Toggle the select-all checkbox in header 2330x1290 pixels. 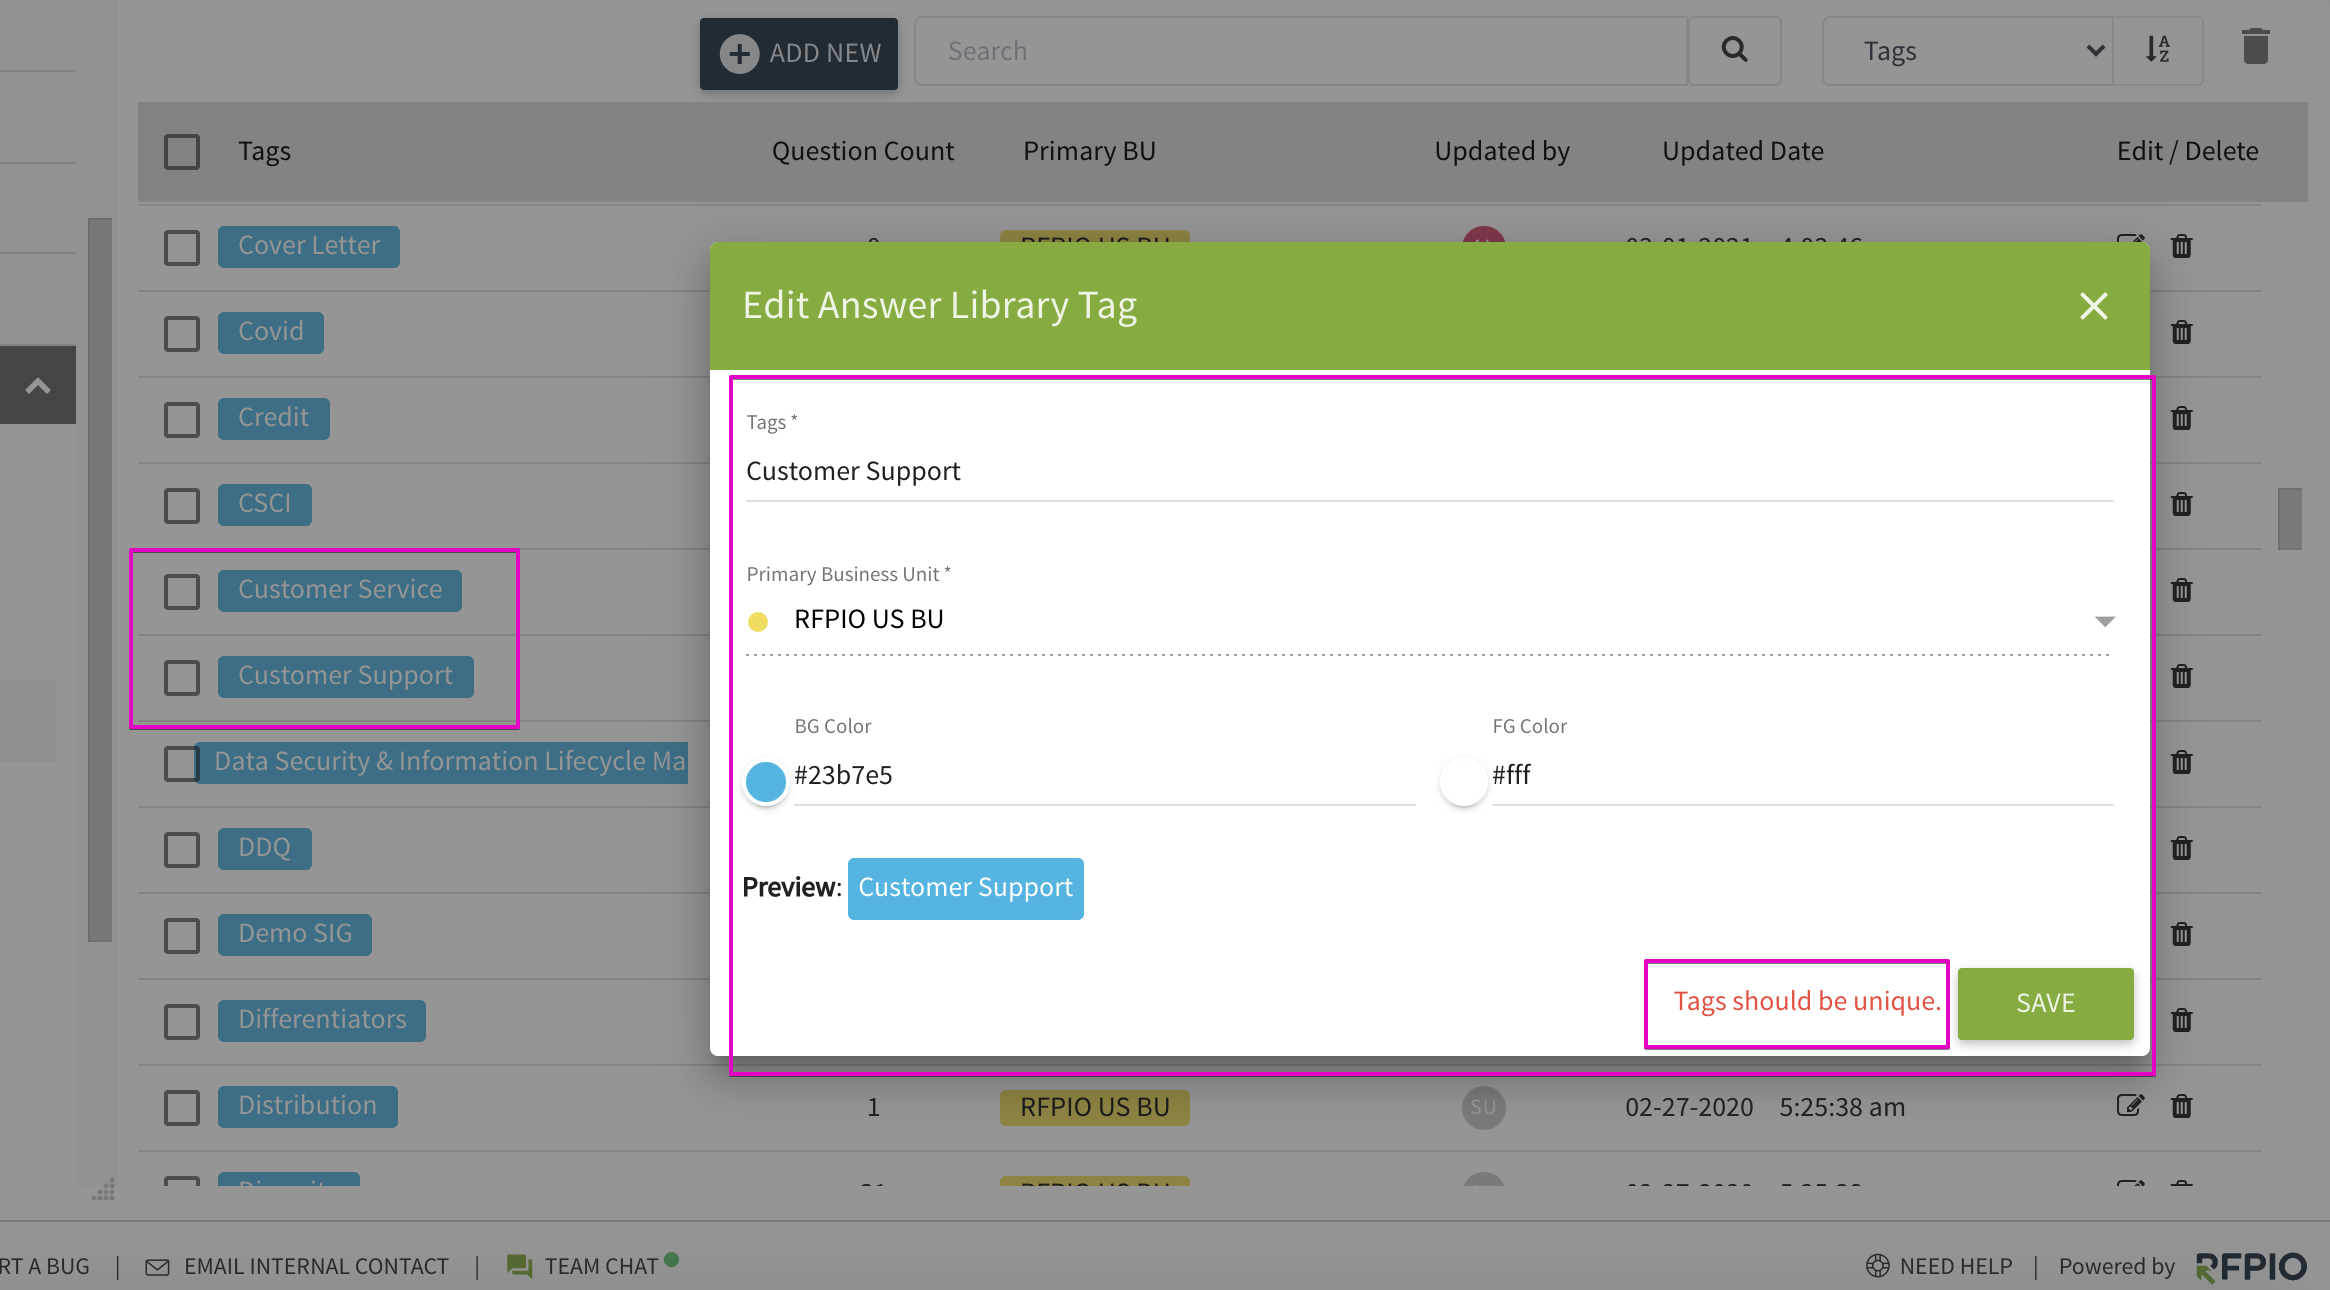(x=182, y=152)
